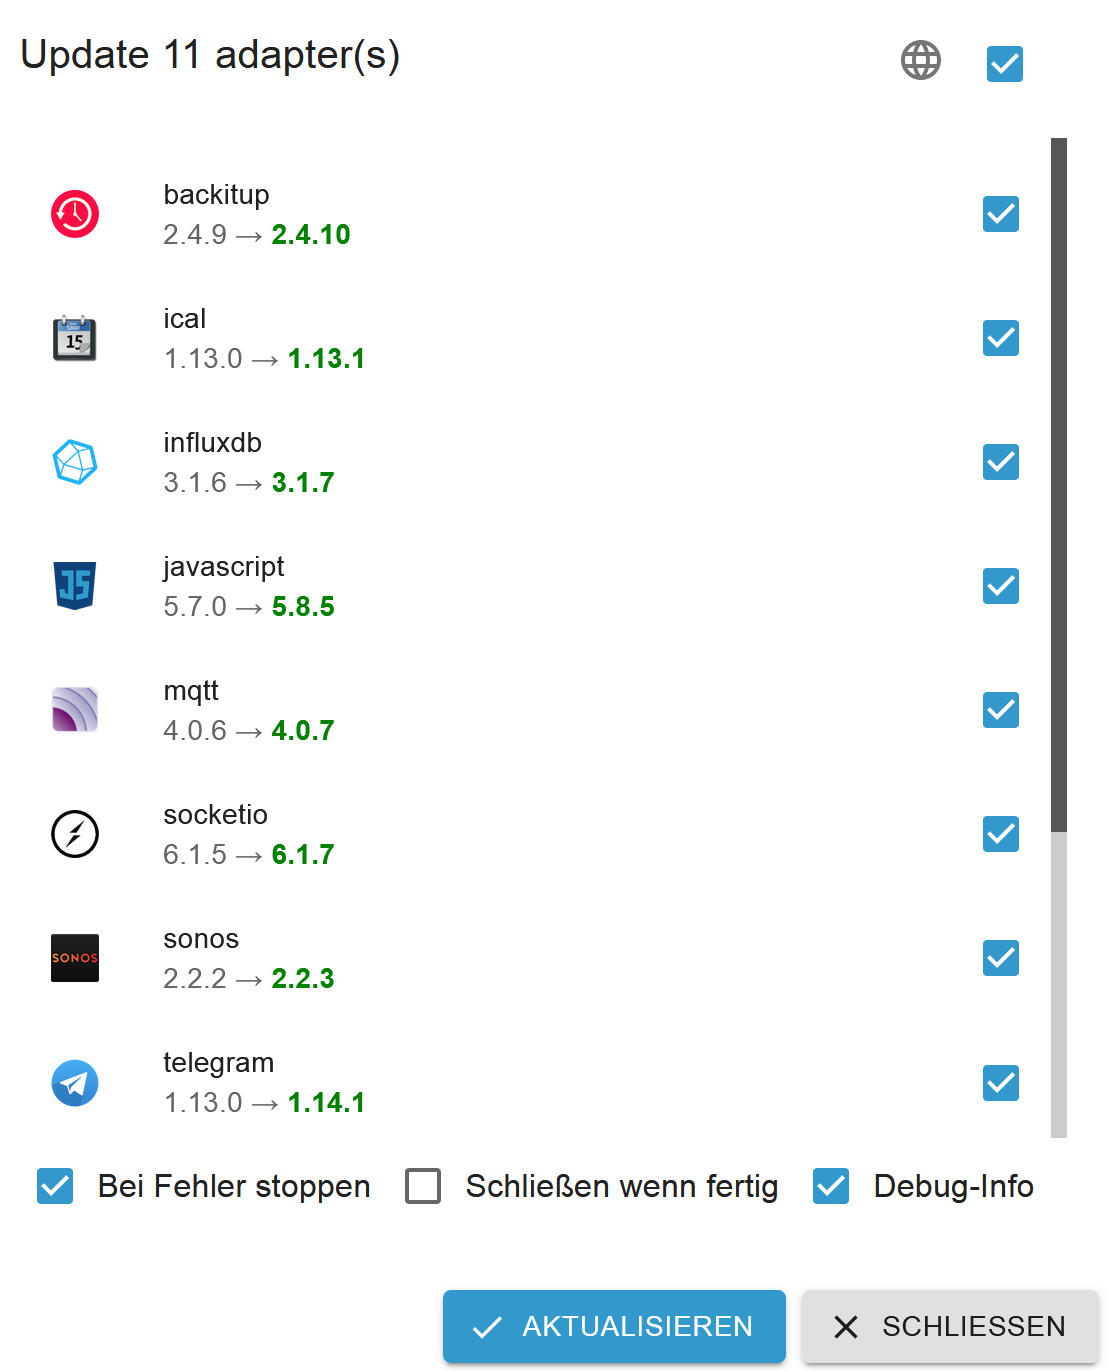Click the javascript adapter icon

(x=75, y=585)
